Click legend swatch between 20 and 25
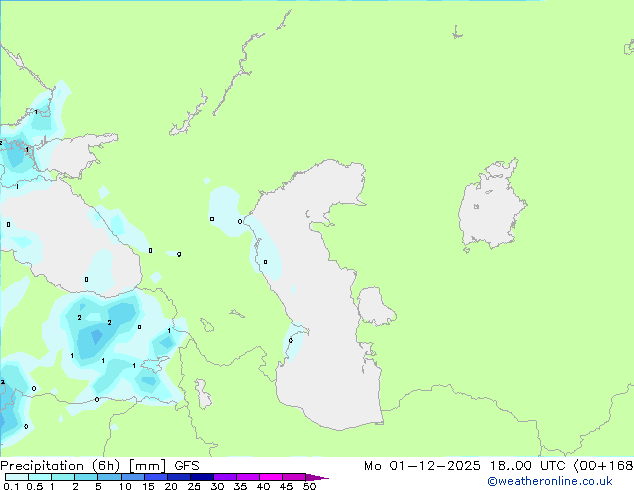This screenshot has height=490, width=634. coord(178,477)
